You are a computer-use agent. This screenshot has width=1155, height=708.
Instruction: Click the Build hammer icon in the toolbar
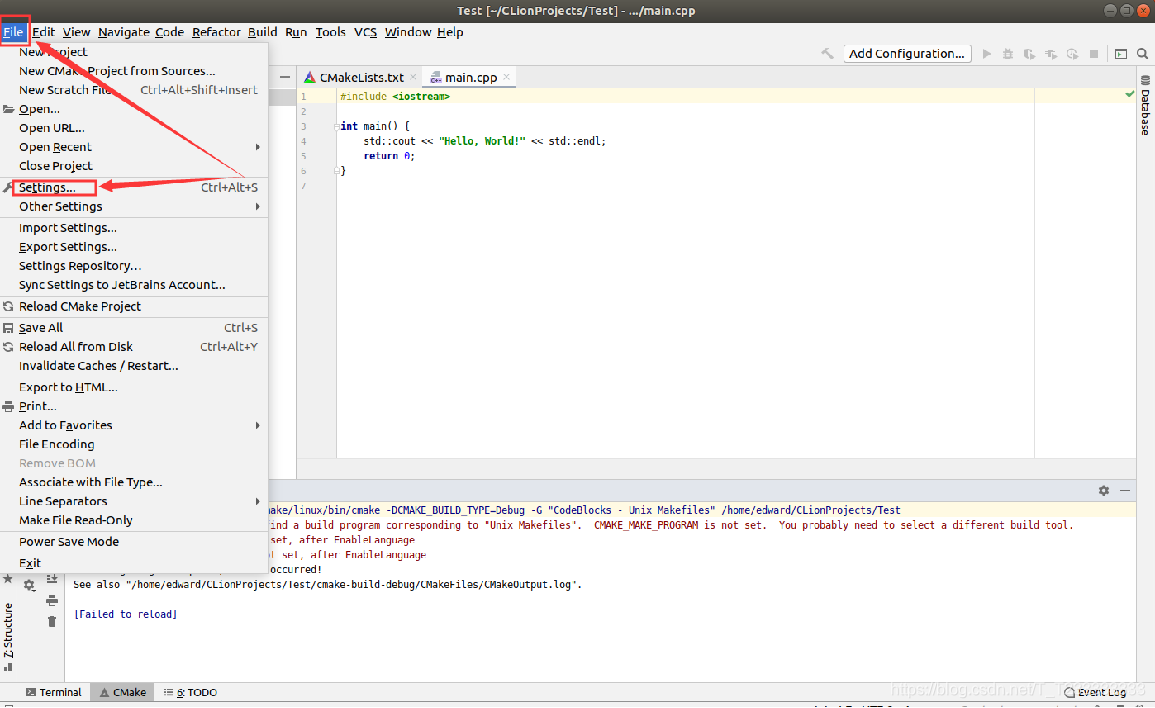point(827,54)
